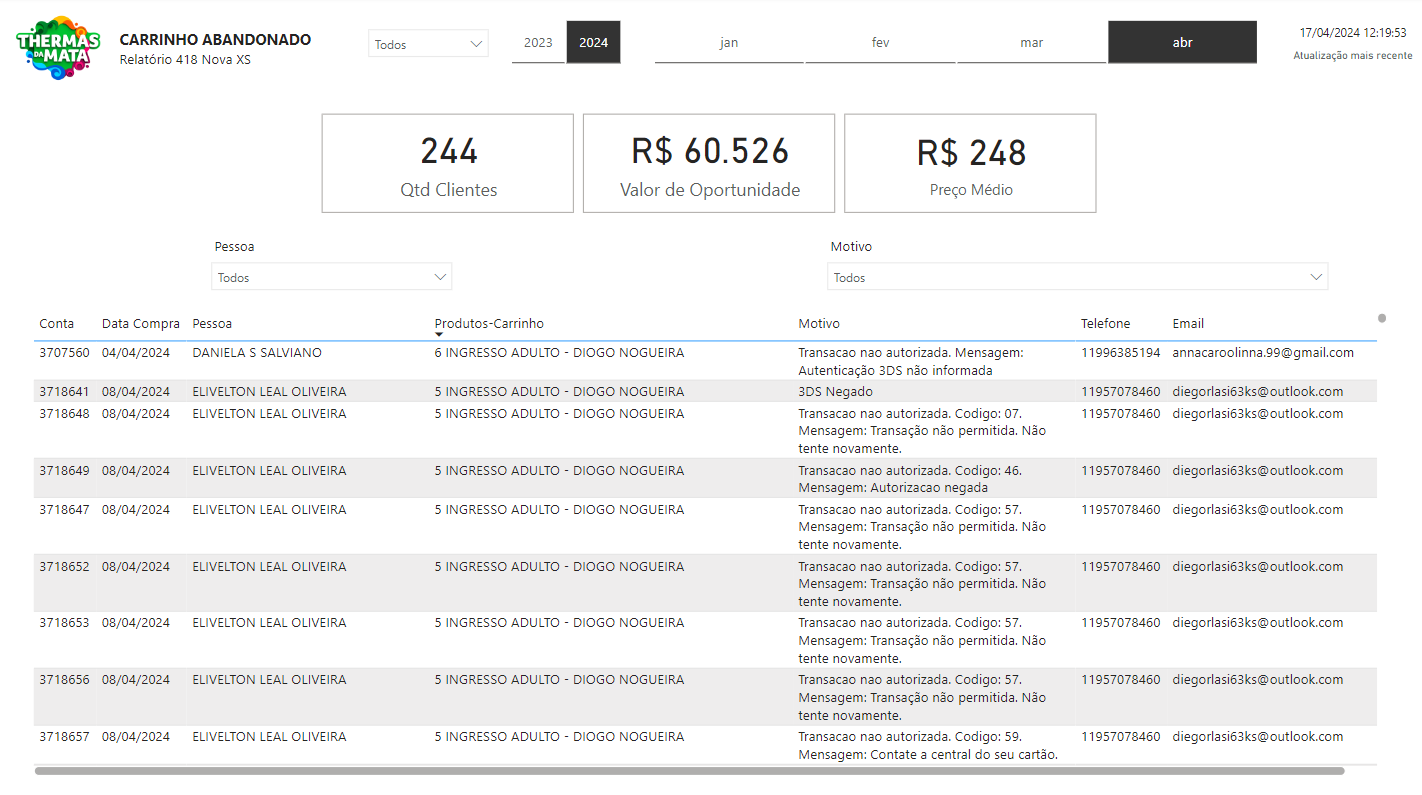
Task: Click 6 INGRESSO ADULTO - DIOGO NOGUEIRA cell
Action: point(559,353)
